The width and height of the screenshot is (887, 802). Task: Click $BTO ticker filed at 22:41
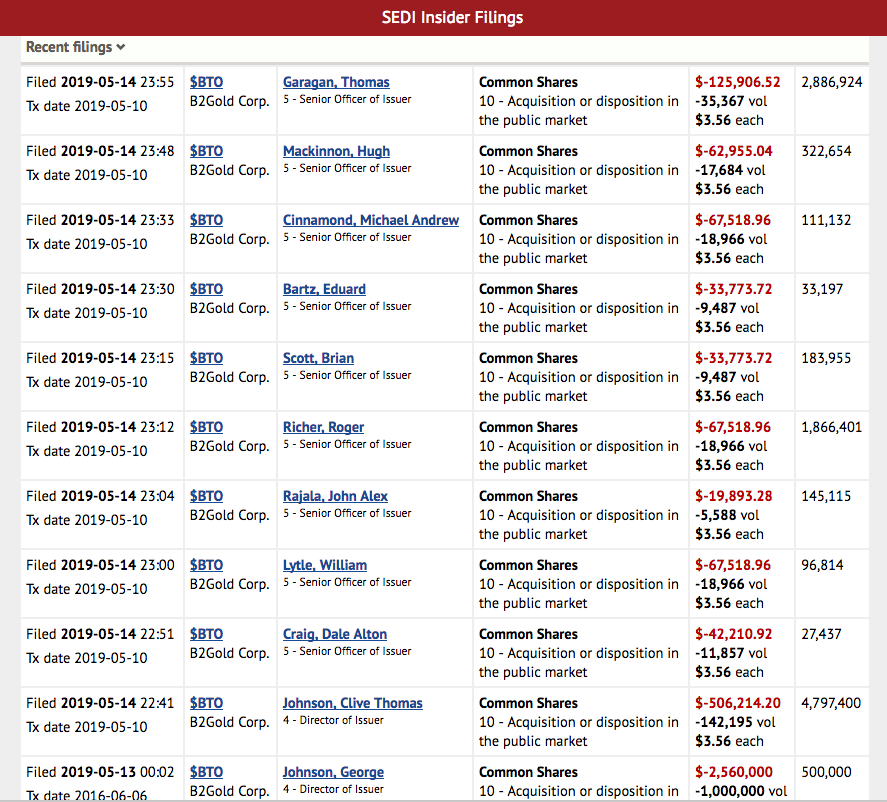(206, 703)
